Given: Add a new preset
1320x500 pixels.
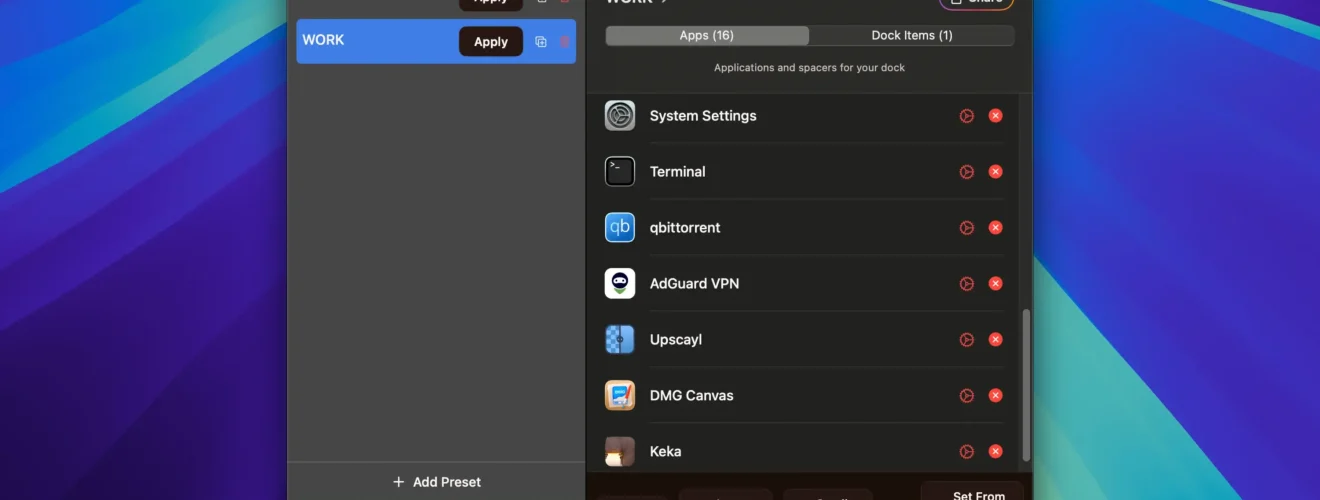Looking at the screenshot, I should [436, 482].
